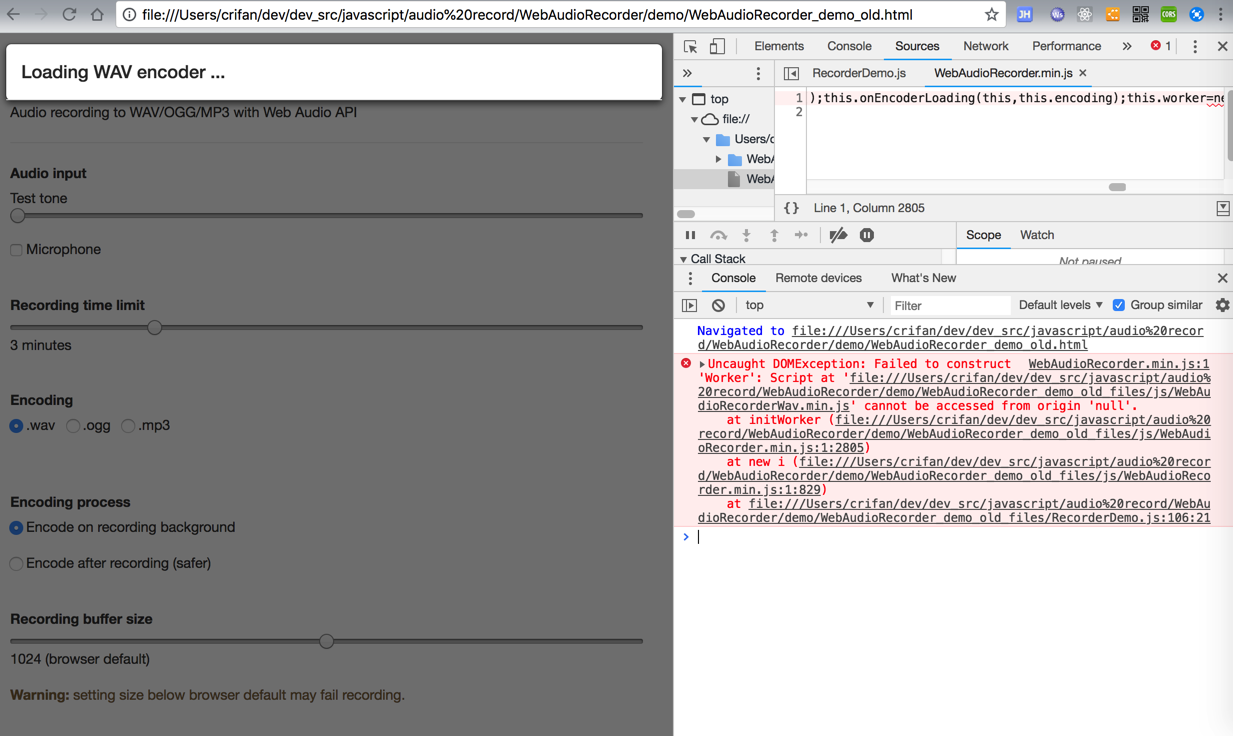Screen dimensions: 1233x736
Task: Open the browser home page
Action: (x=97, y=15)
